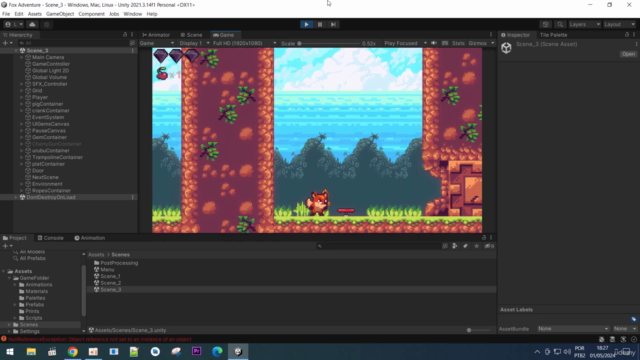
Task: Select GameController in the Hierarchy
Action: point(51,64)
